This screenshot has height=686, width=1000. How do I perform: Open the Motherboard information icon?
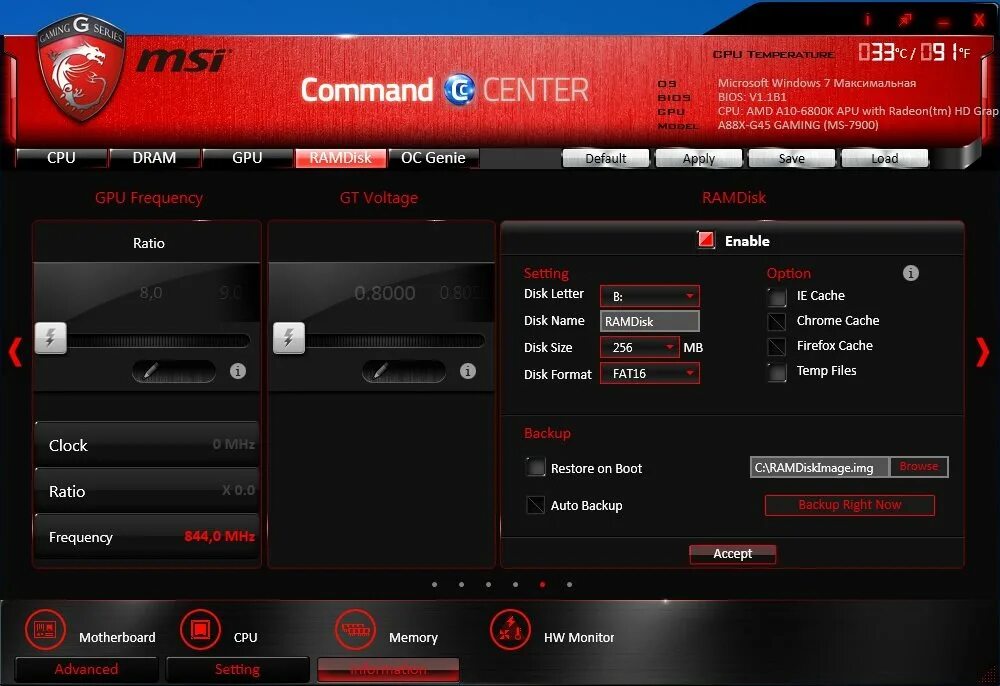[x=45, y=630]
